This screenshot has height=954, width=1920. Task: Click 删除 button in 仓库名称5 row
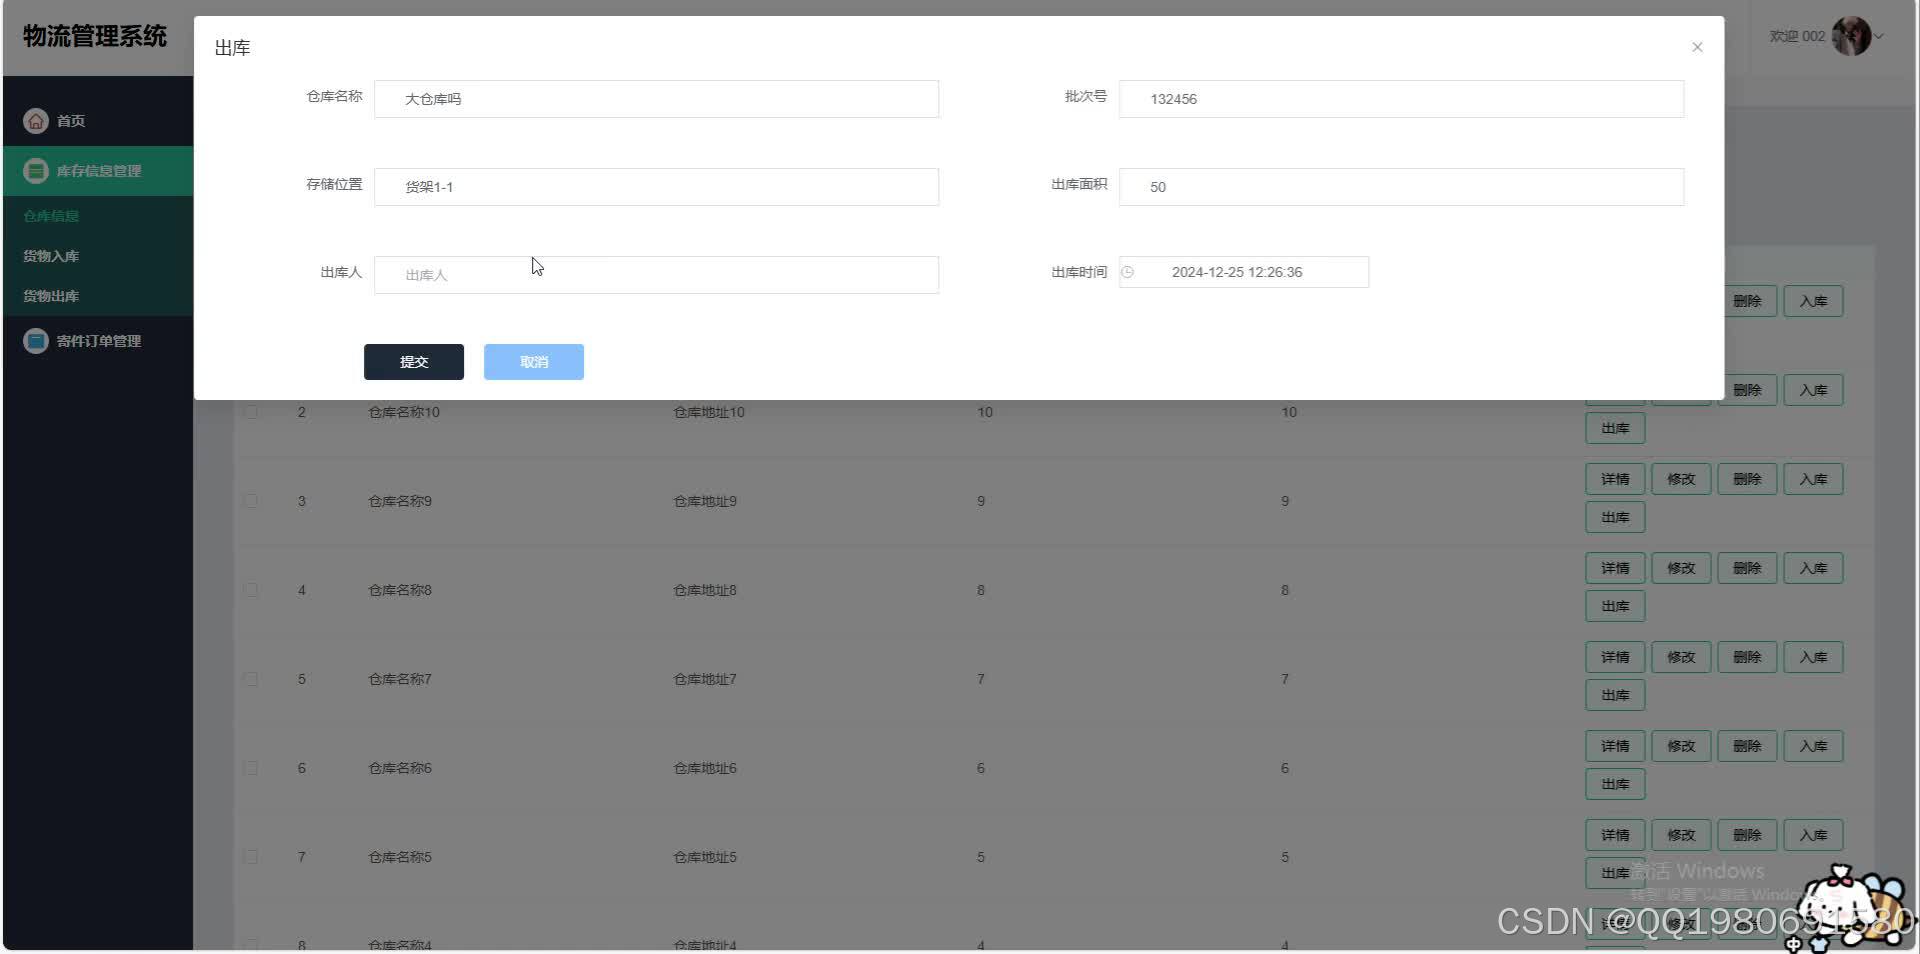(x=1747, y=835)
